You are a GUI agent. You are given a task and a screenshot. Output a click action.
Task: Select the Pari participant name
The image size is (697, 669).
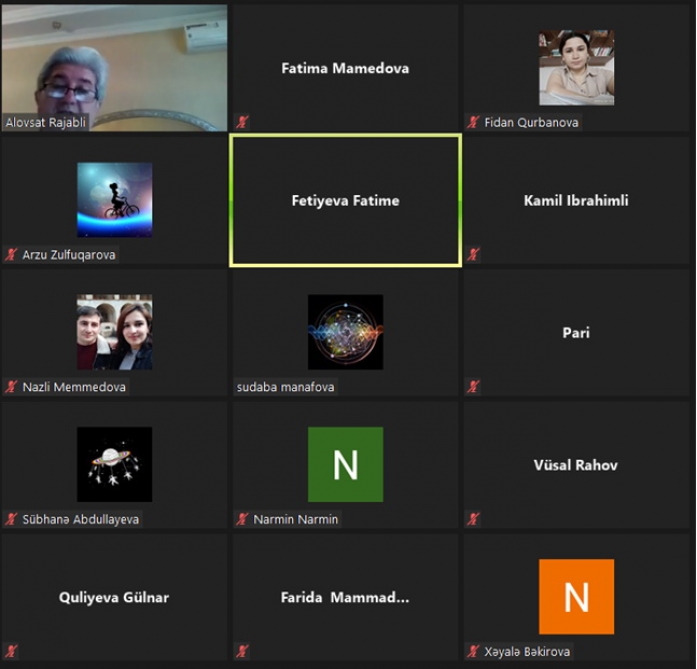(576, 332)
